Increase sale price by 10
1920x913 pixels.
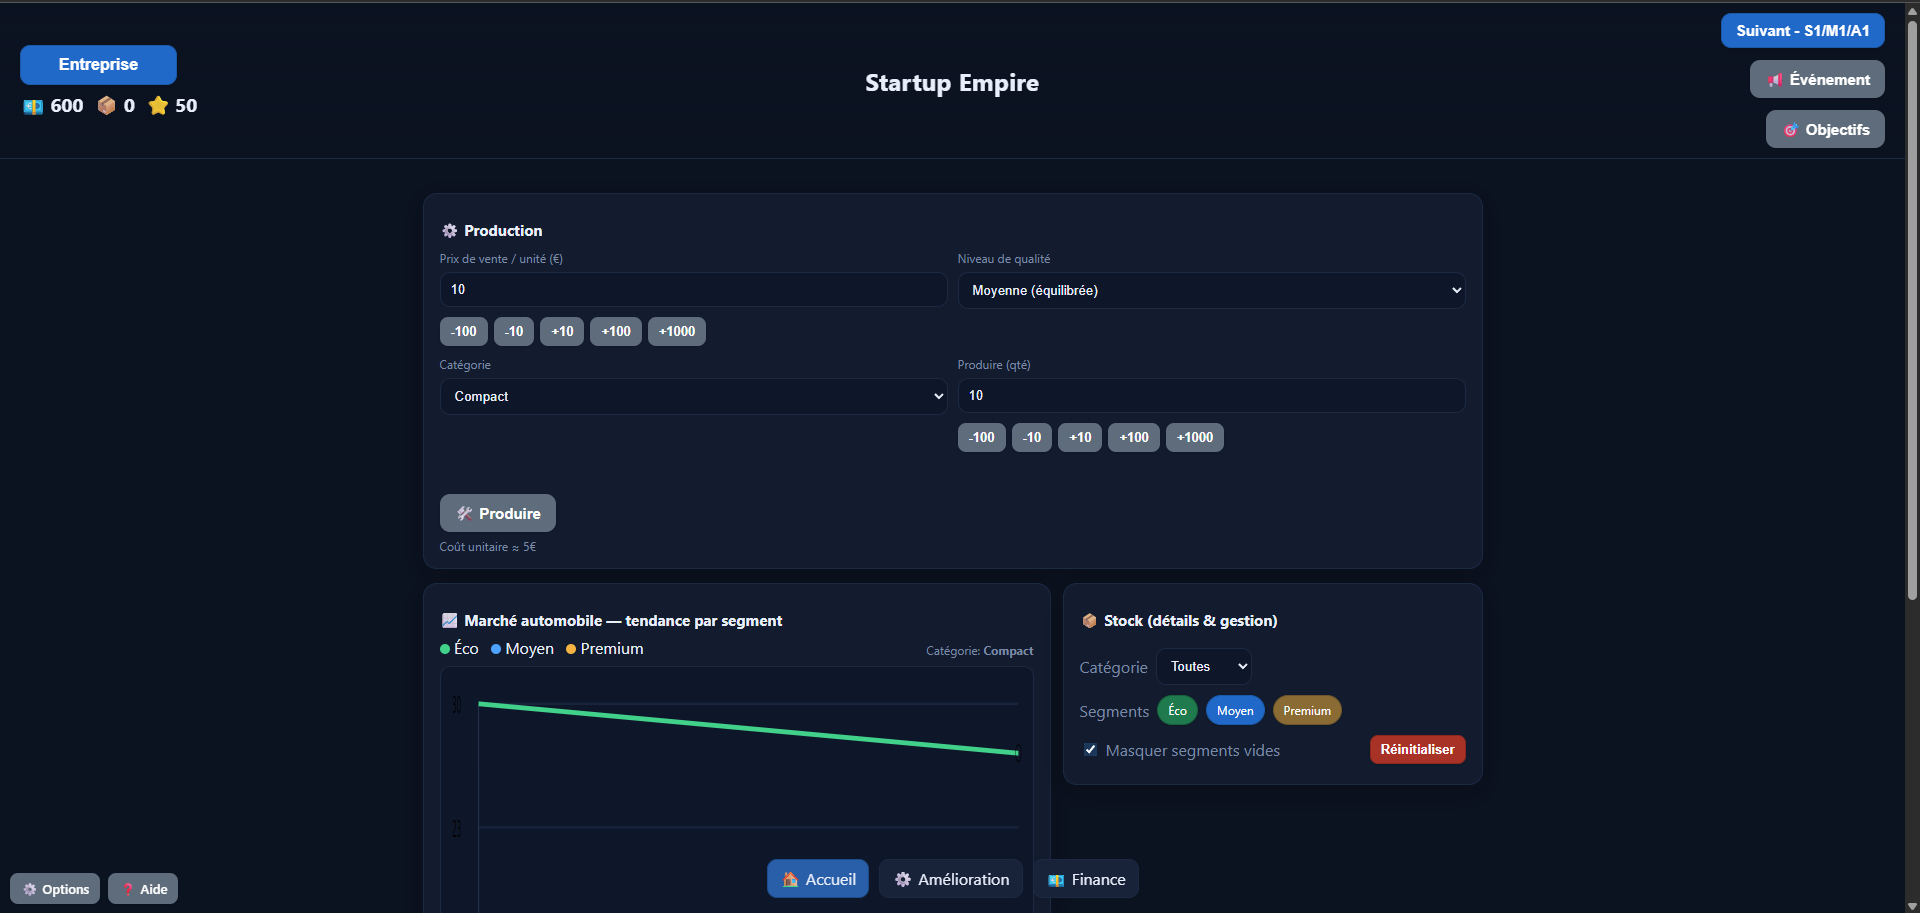562,331
